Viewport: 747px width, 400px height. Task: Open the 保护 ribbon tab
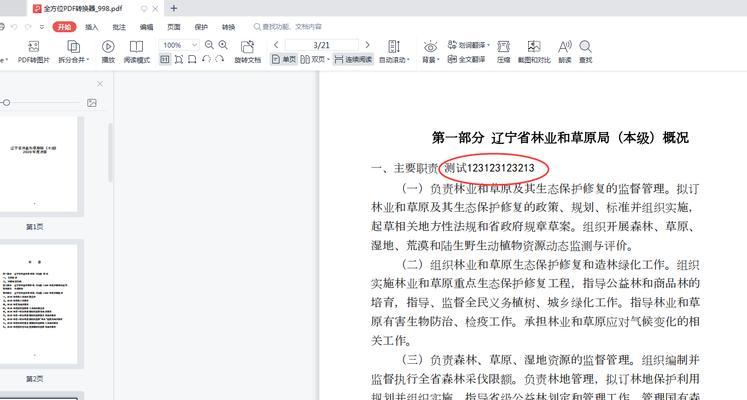[201, 27]
